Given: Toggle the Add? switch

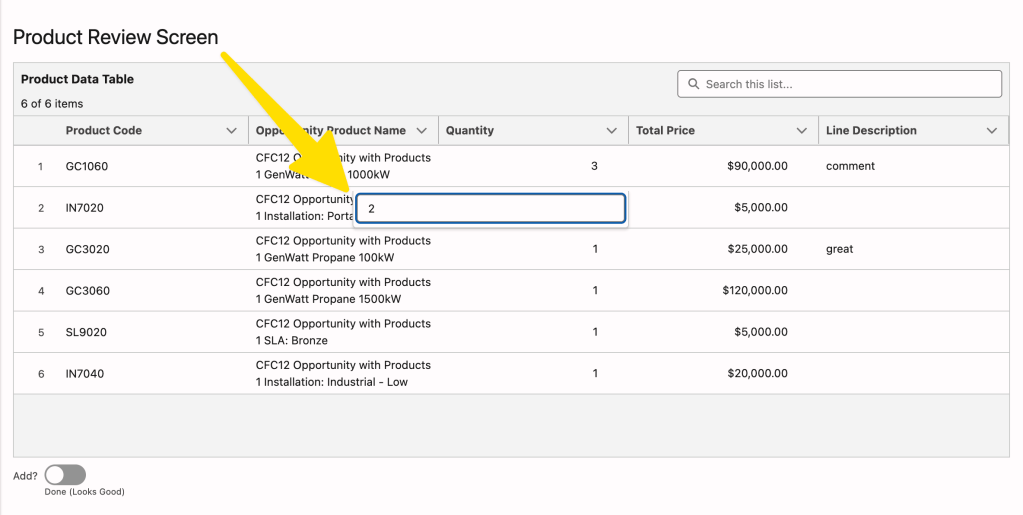Looking at the screenshot, I should point(65,475).
